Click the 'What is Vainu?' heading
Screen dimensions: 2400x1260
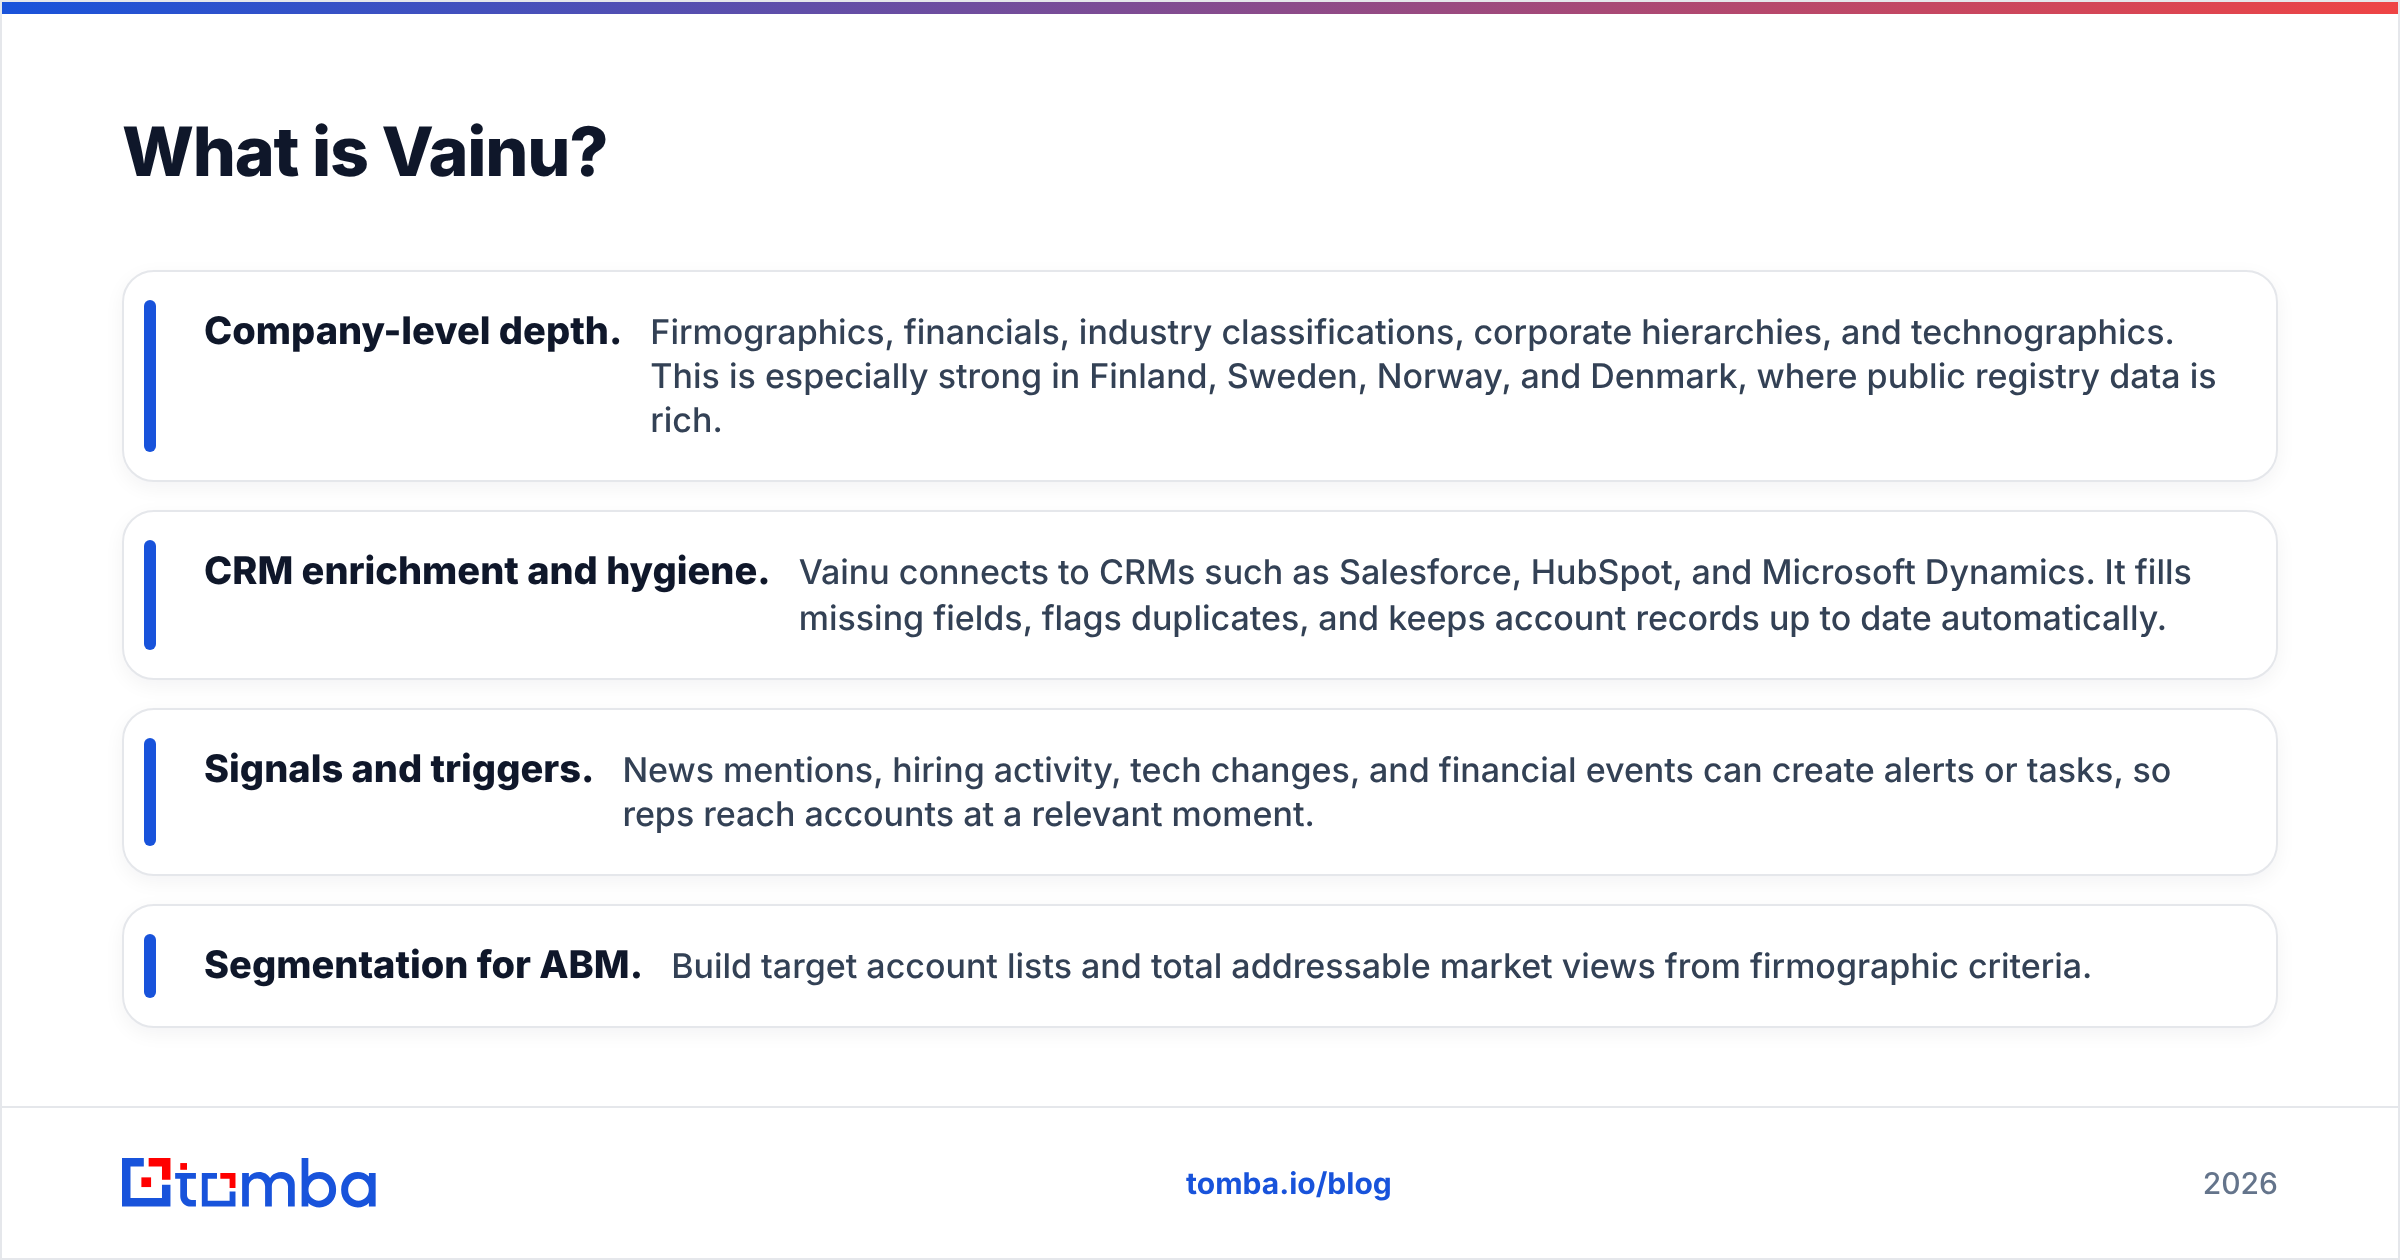pos(365,153)
